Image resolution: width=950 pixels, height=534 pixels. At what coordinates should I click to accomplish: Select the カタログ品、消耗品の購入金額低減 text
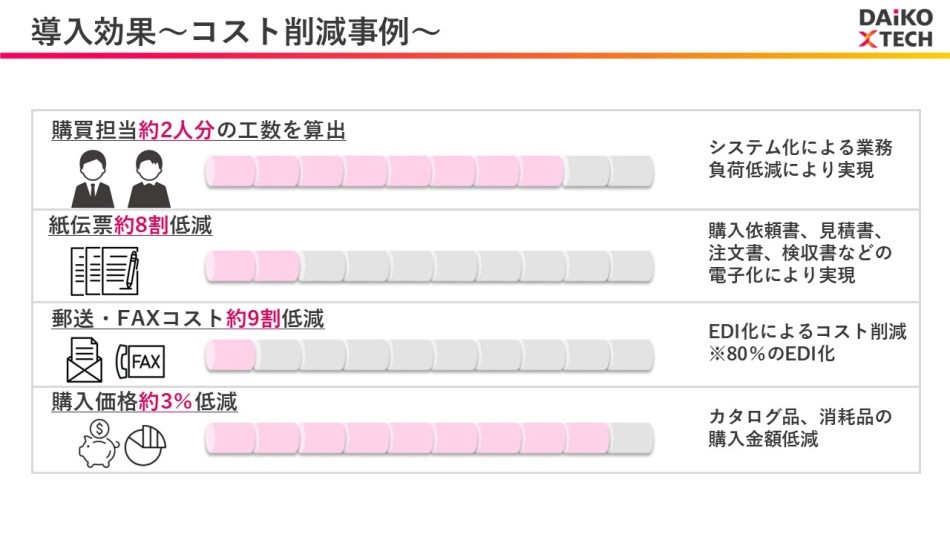coord(799,427)
